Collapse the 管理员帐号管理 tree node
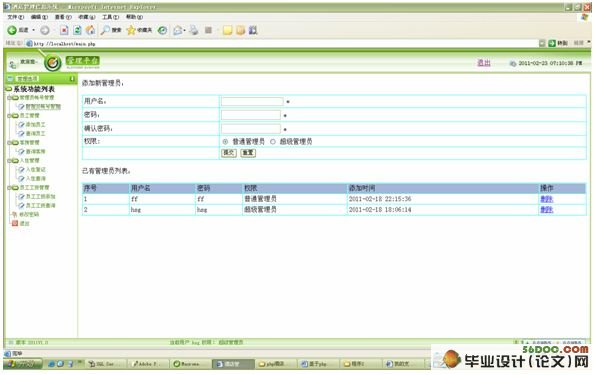 pos(9,98)
